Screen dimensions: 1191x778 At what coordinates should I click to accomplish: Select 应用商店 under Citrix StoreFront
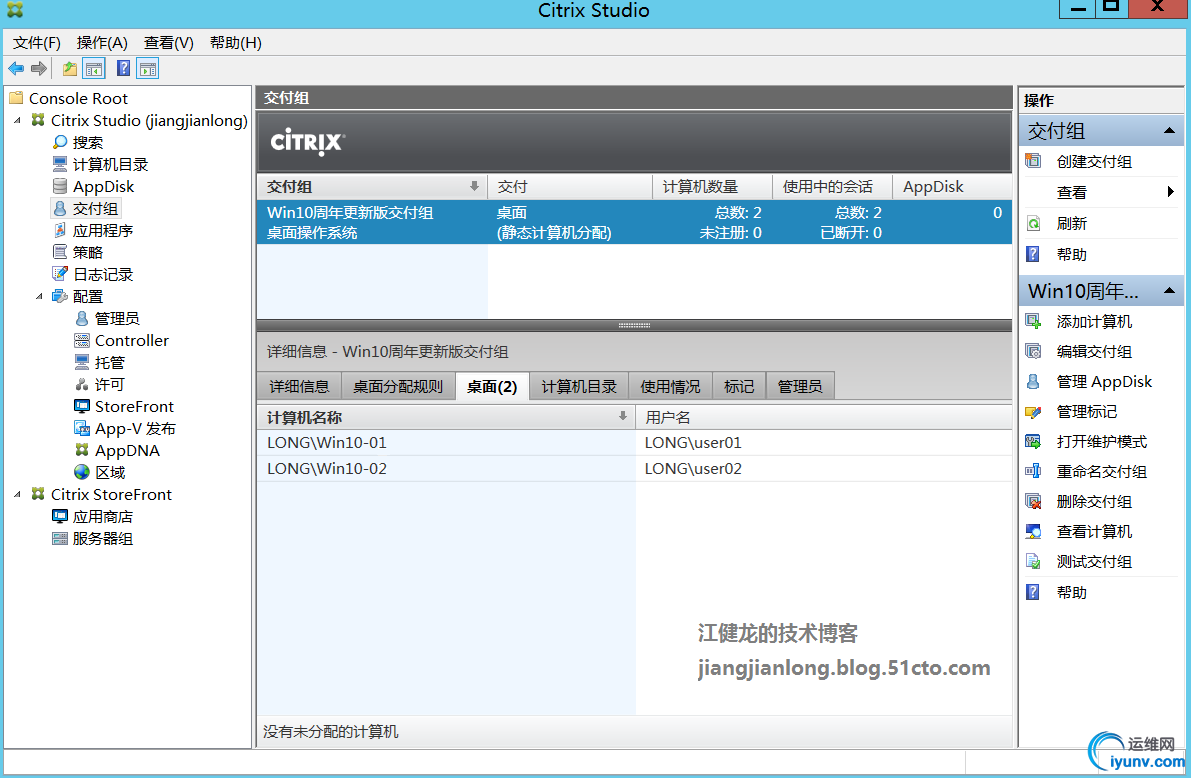[x=103, y=517]
